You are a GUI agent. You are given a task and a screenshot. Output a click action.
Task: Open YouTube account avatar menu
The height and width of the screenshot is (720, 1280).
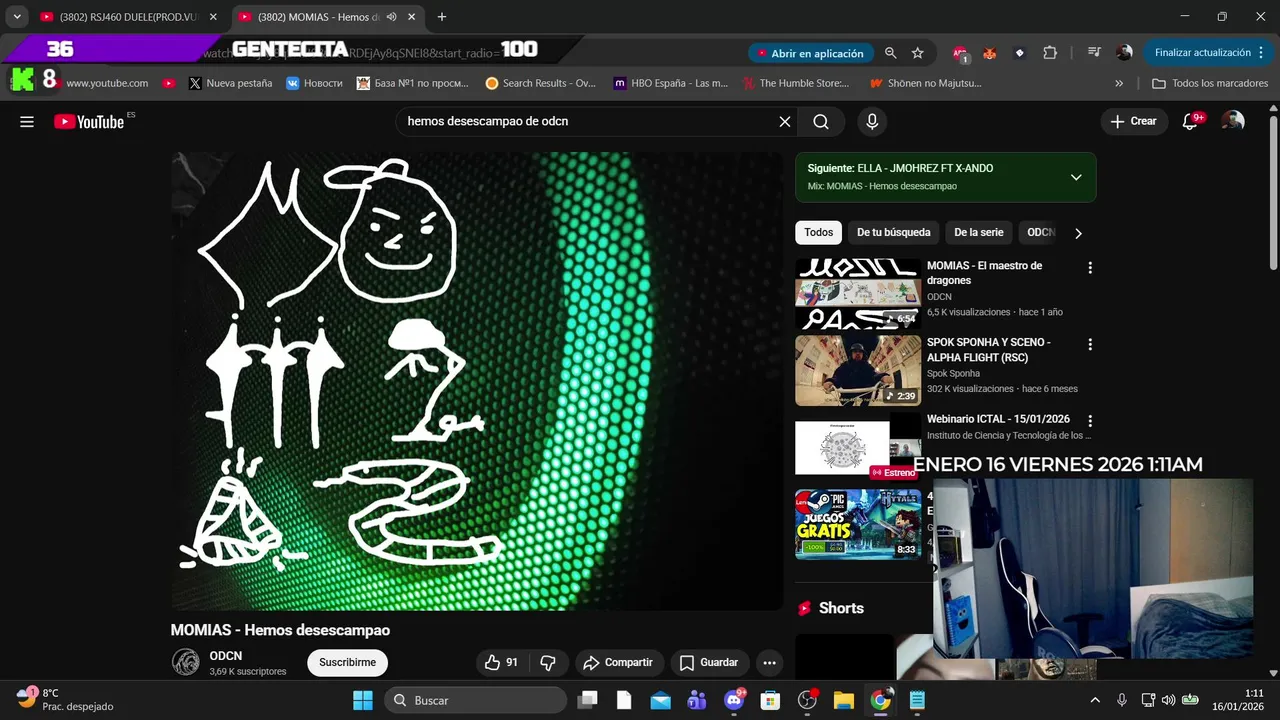(1233, 121)
